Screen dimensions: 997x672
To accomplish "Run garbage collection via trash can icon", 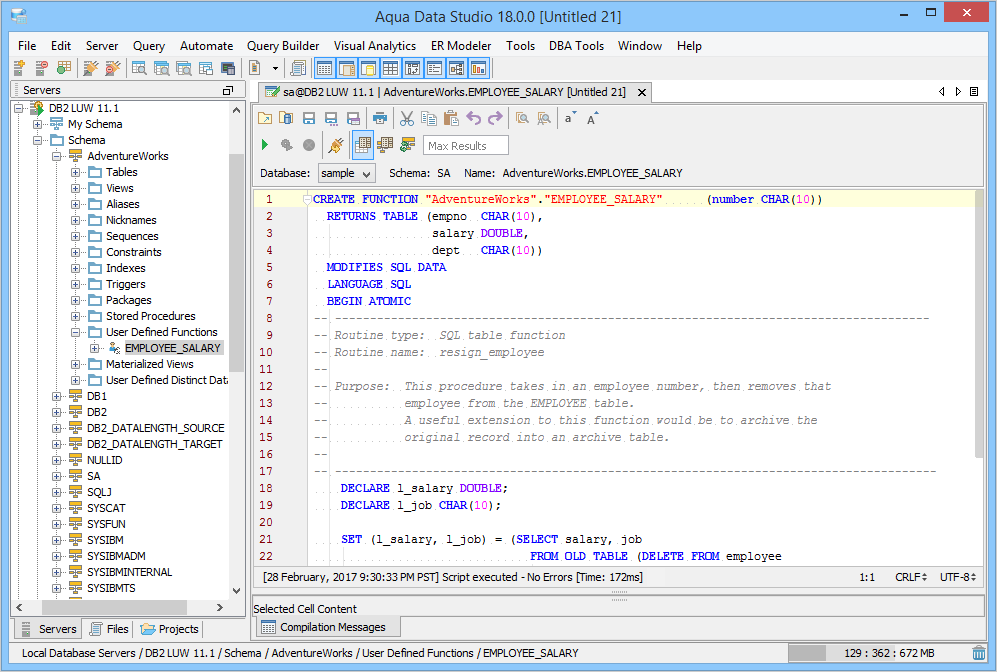I will 978,653.
